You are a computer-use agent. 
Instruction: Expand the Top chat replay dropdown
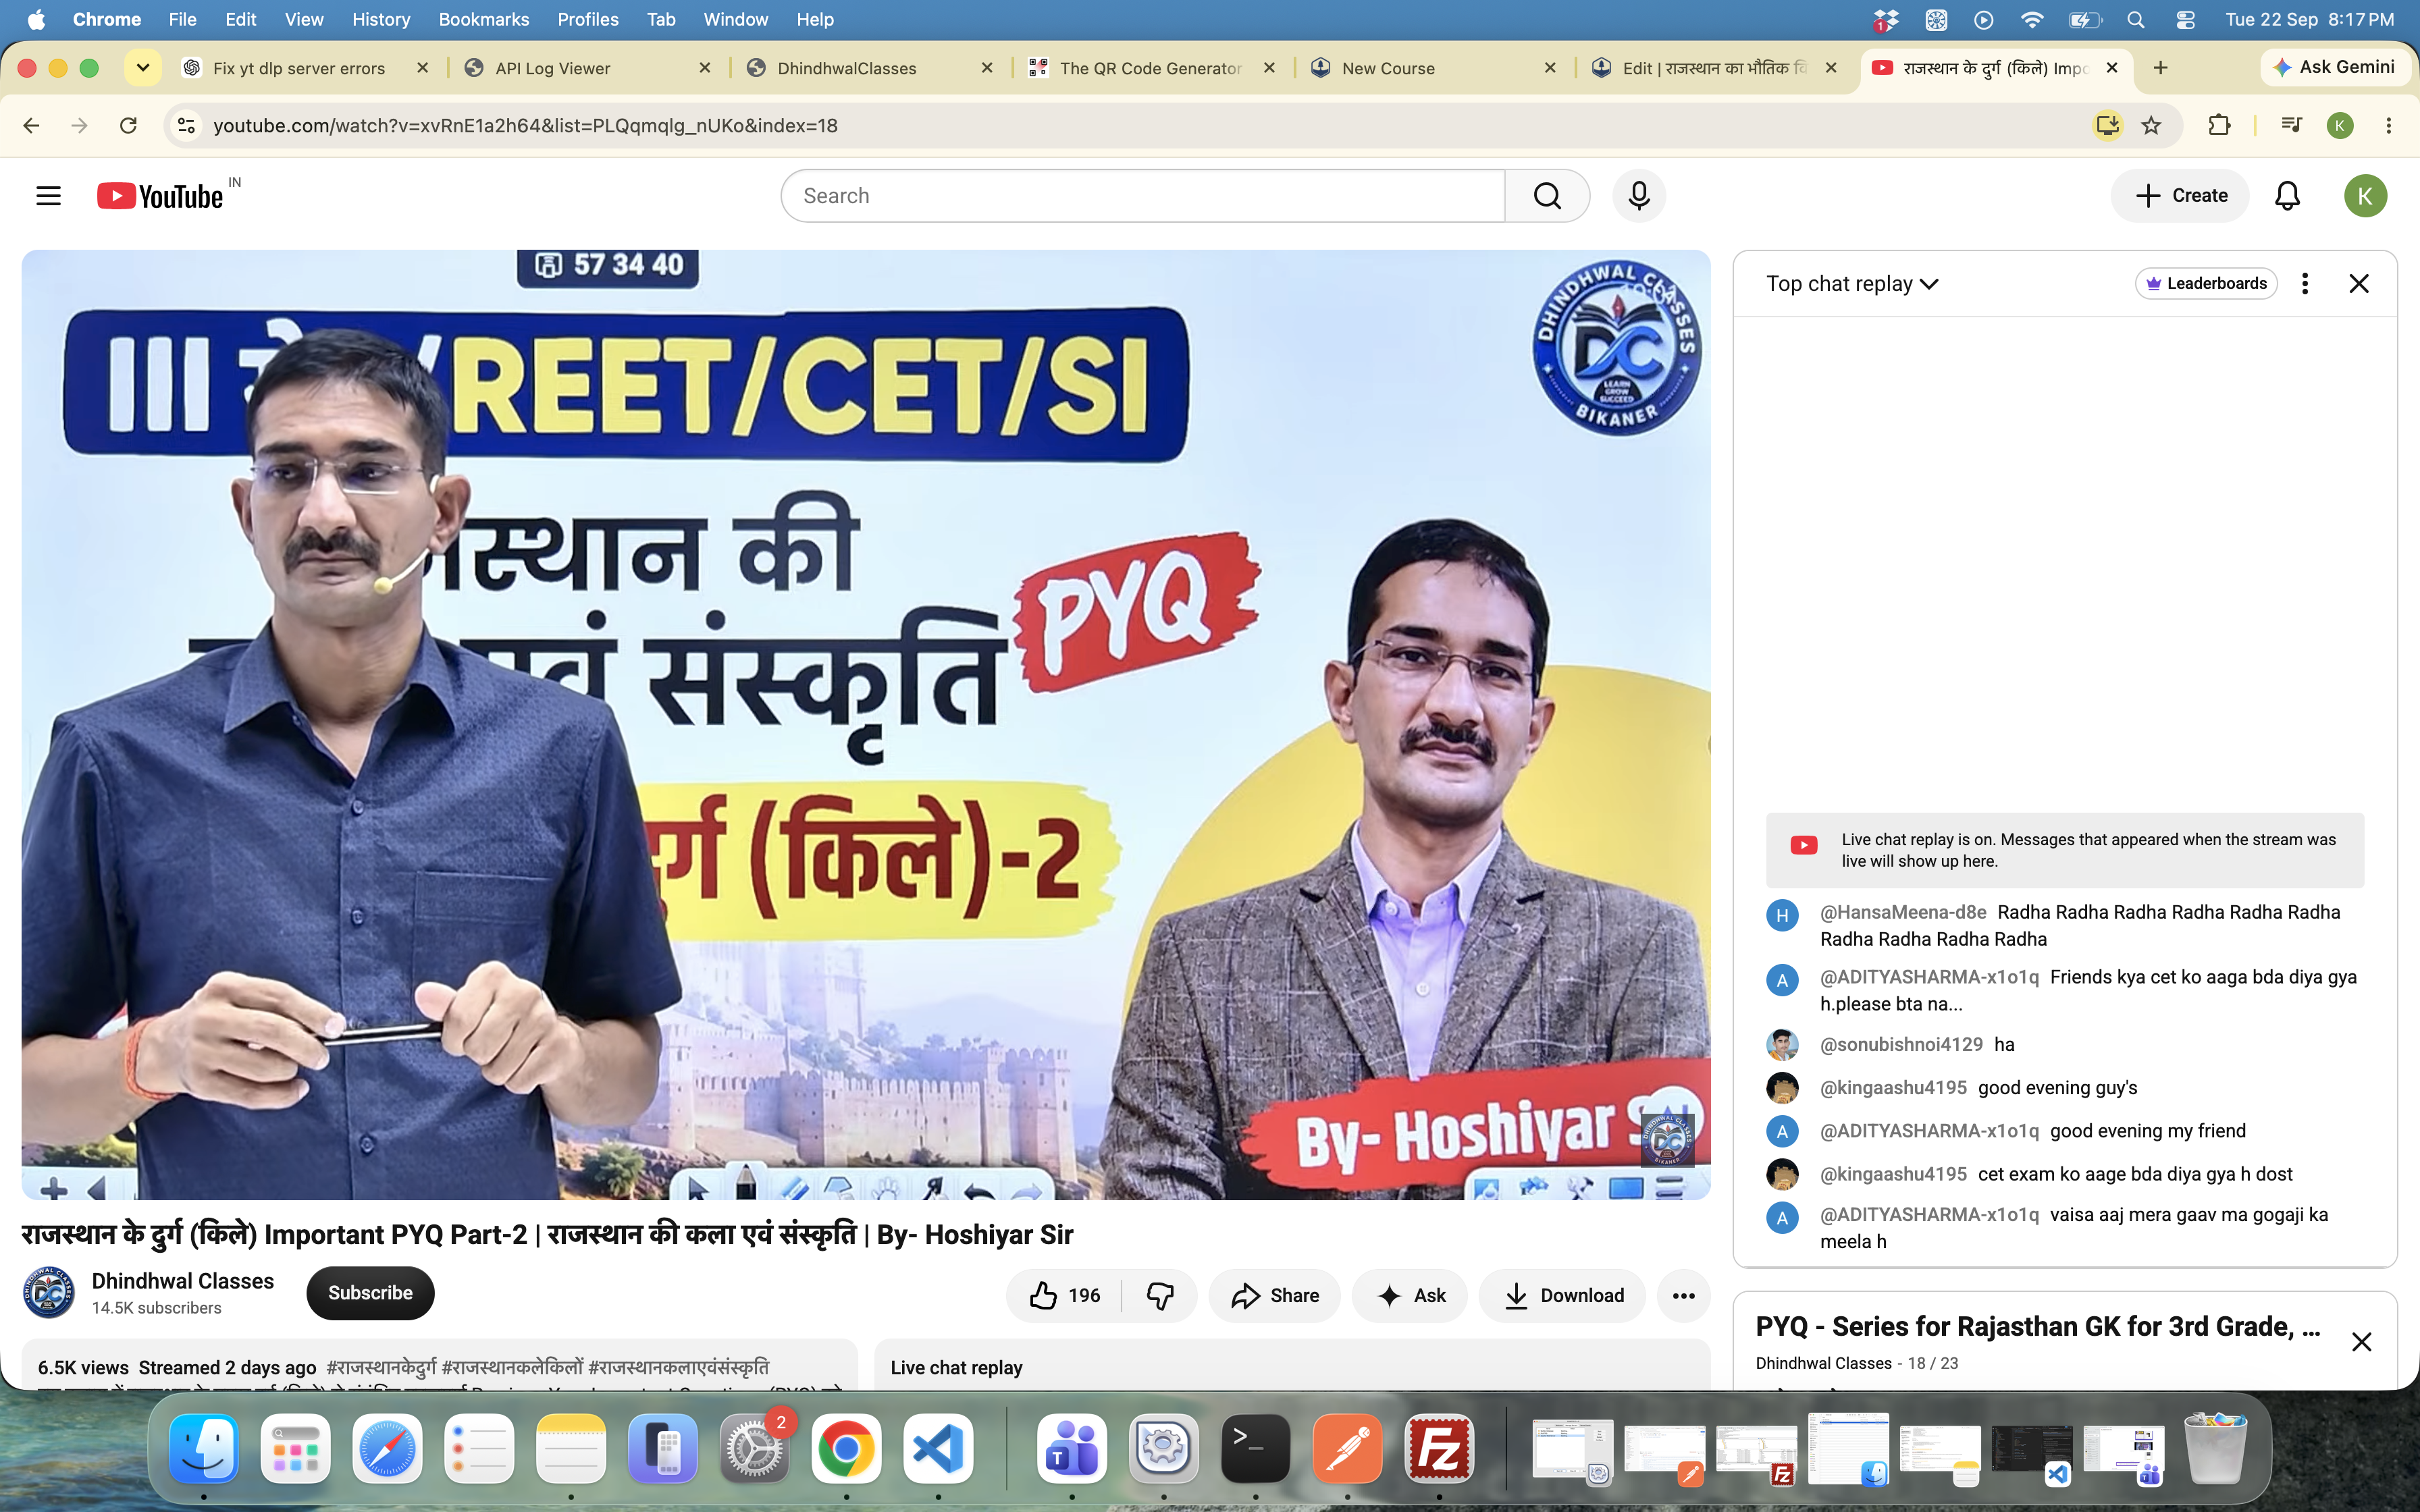[x=1852, y=284]
